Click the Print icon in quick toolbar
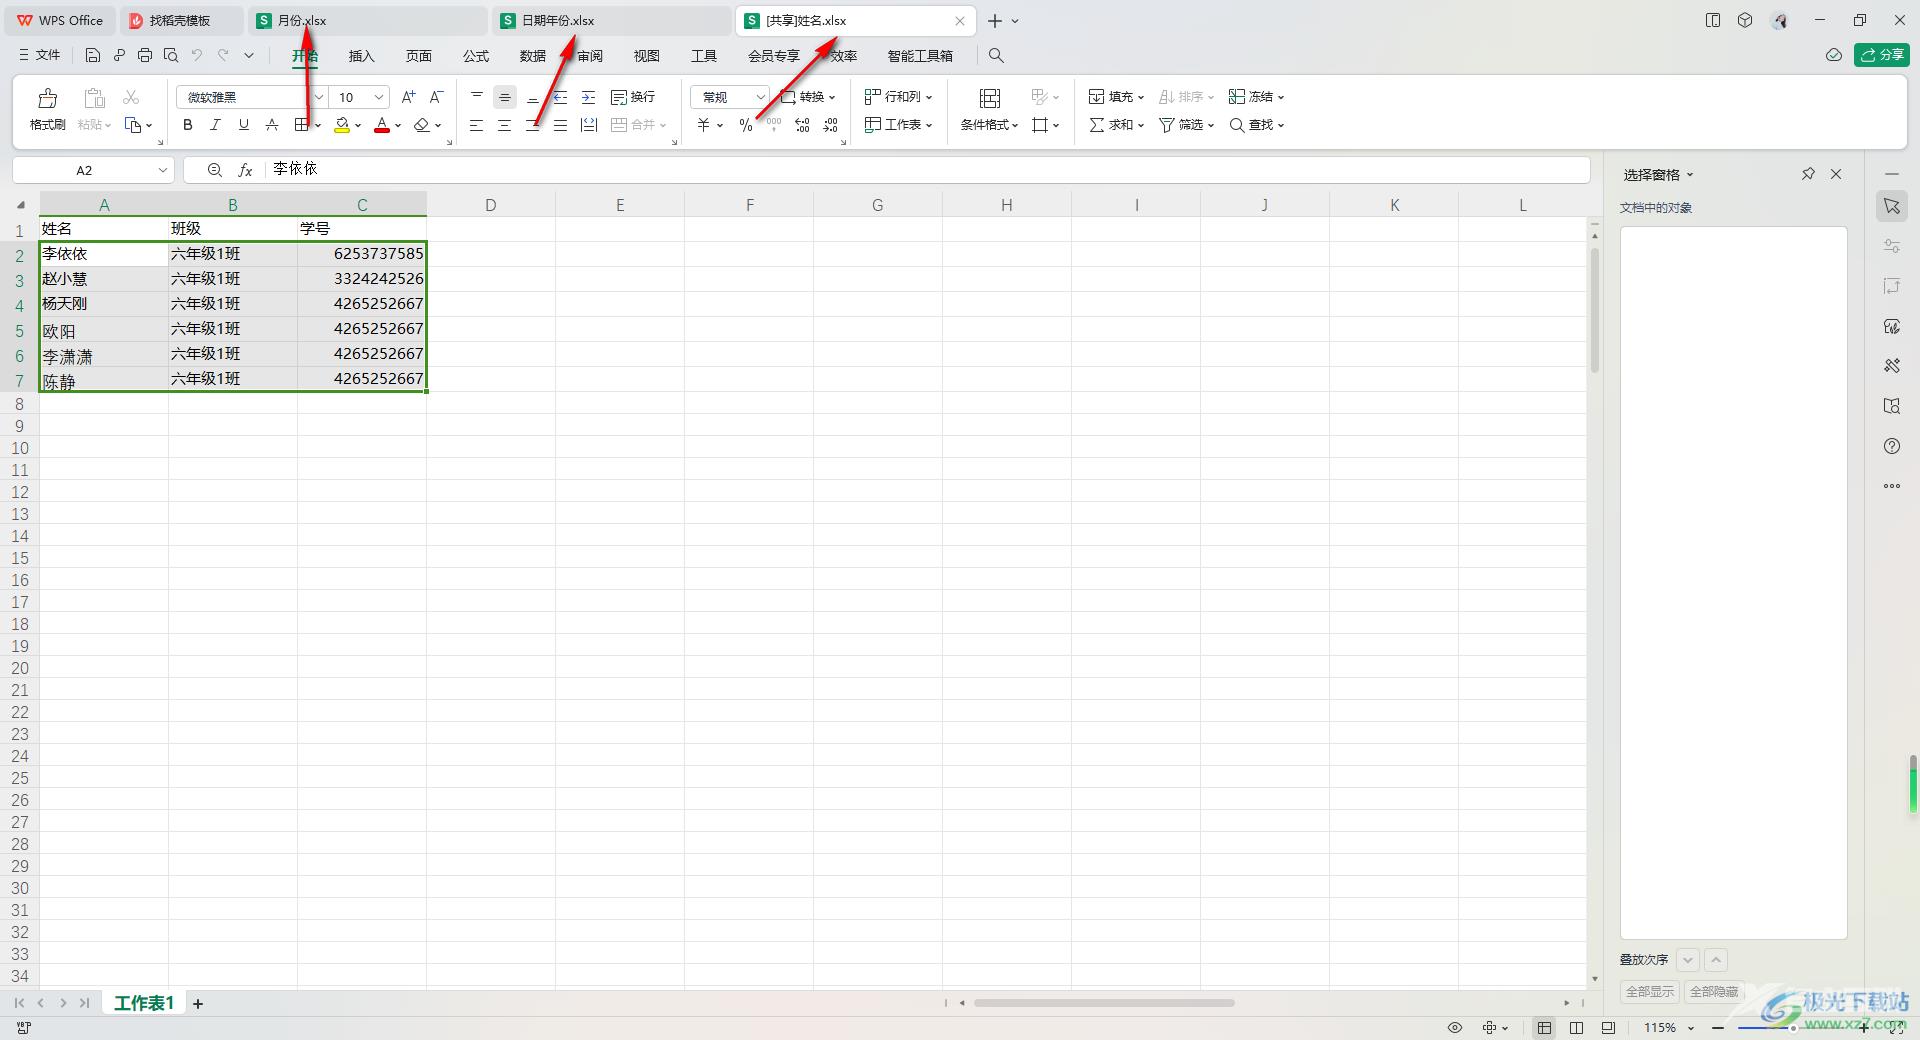The image size is (1920, 1040). point(145,55)
